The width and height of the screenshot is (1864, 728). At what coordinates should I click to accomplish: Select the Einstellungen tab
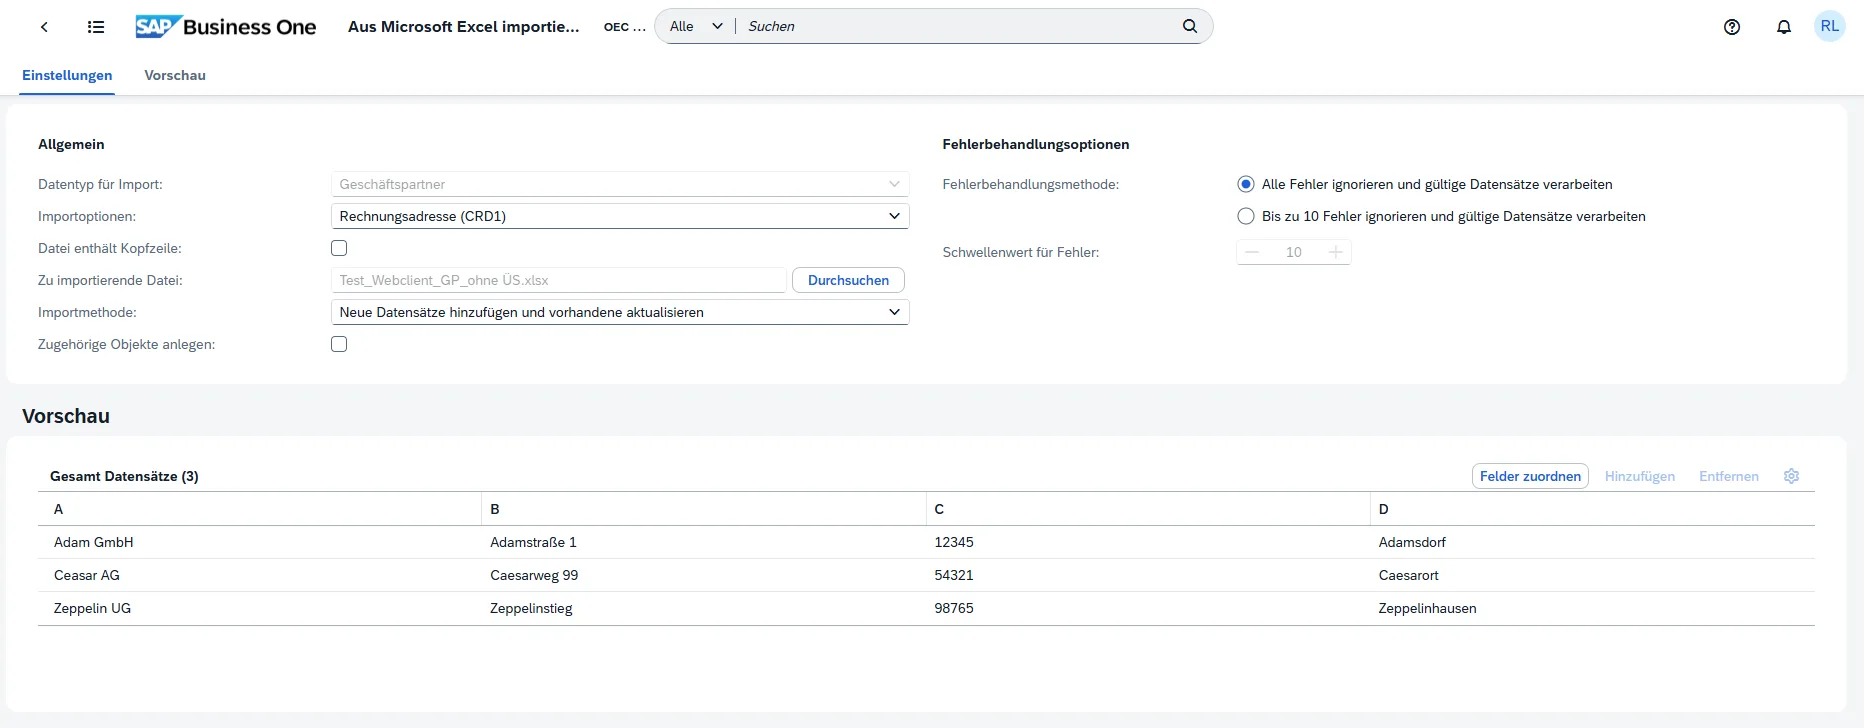[67, 75]
